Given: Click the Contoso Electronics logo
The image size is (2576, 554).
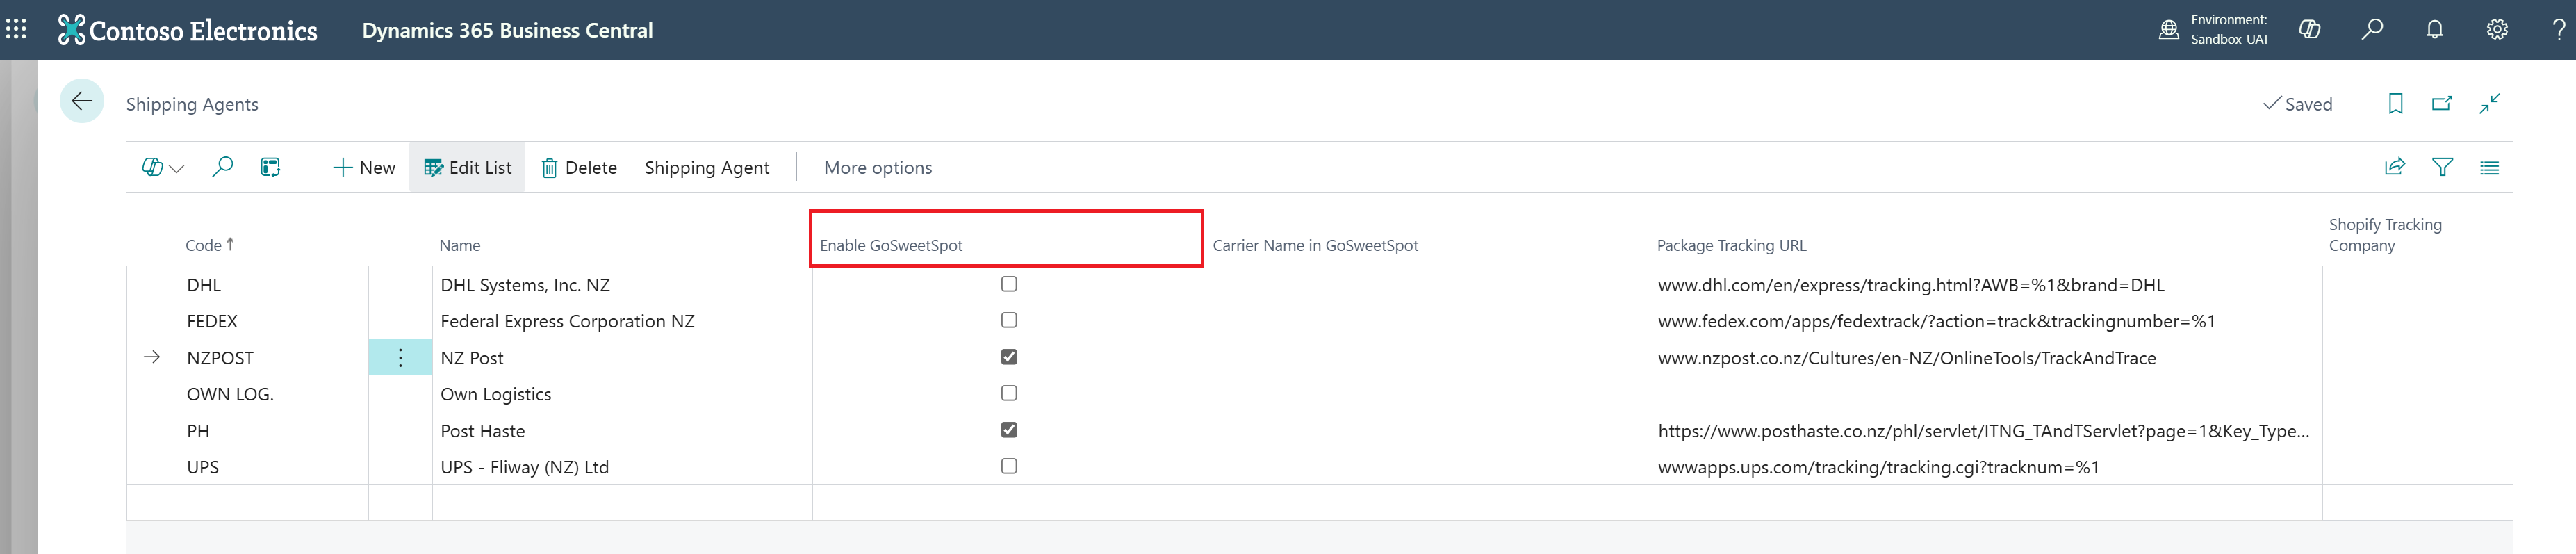Looking at the screenshot, I should (187, 30).
